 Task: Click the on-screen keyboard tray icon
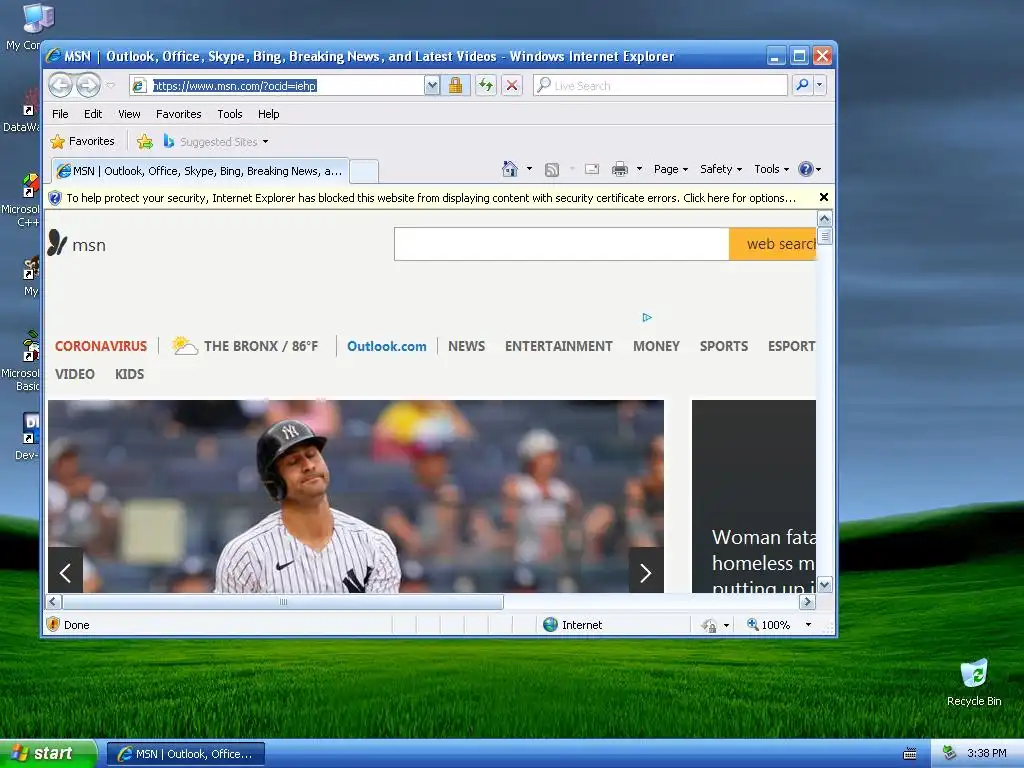910,754
